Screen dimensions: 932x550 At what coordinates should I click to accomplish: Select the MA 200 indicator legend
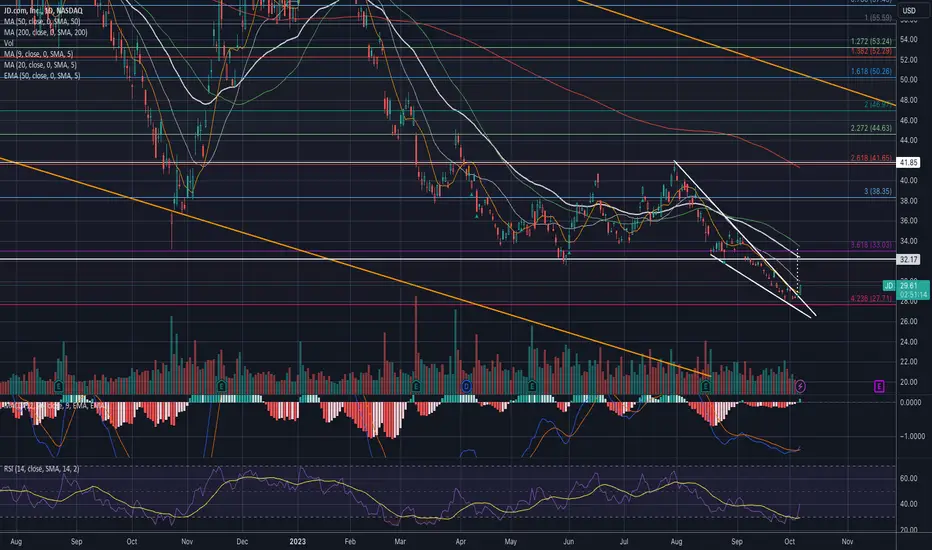[x=45, y=32]
